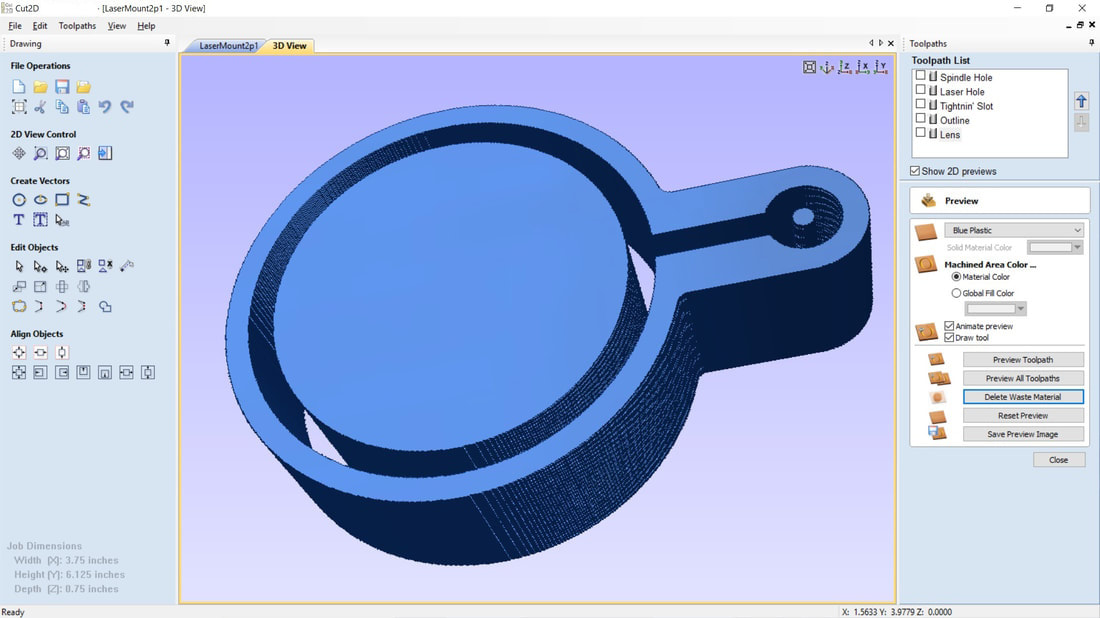Click the Create New File icon
Image resolution: width=1100 pixels, height=618 pixels.
coord(19,87)
